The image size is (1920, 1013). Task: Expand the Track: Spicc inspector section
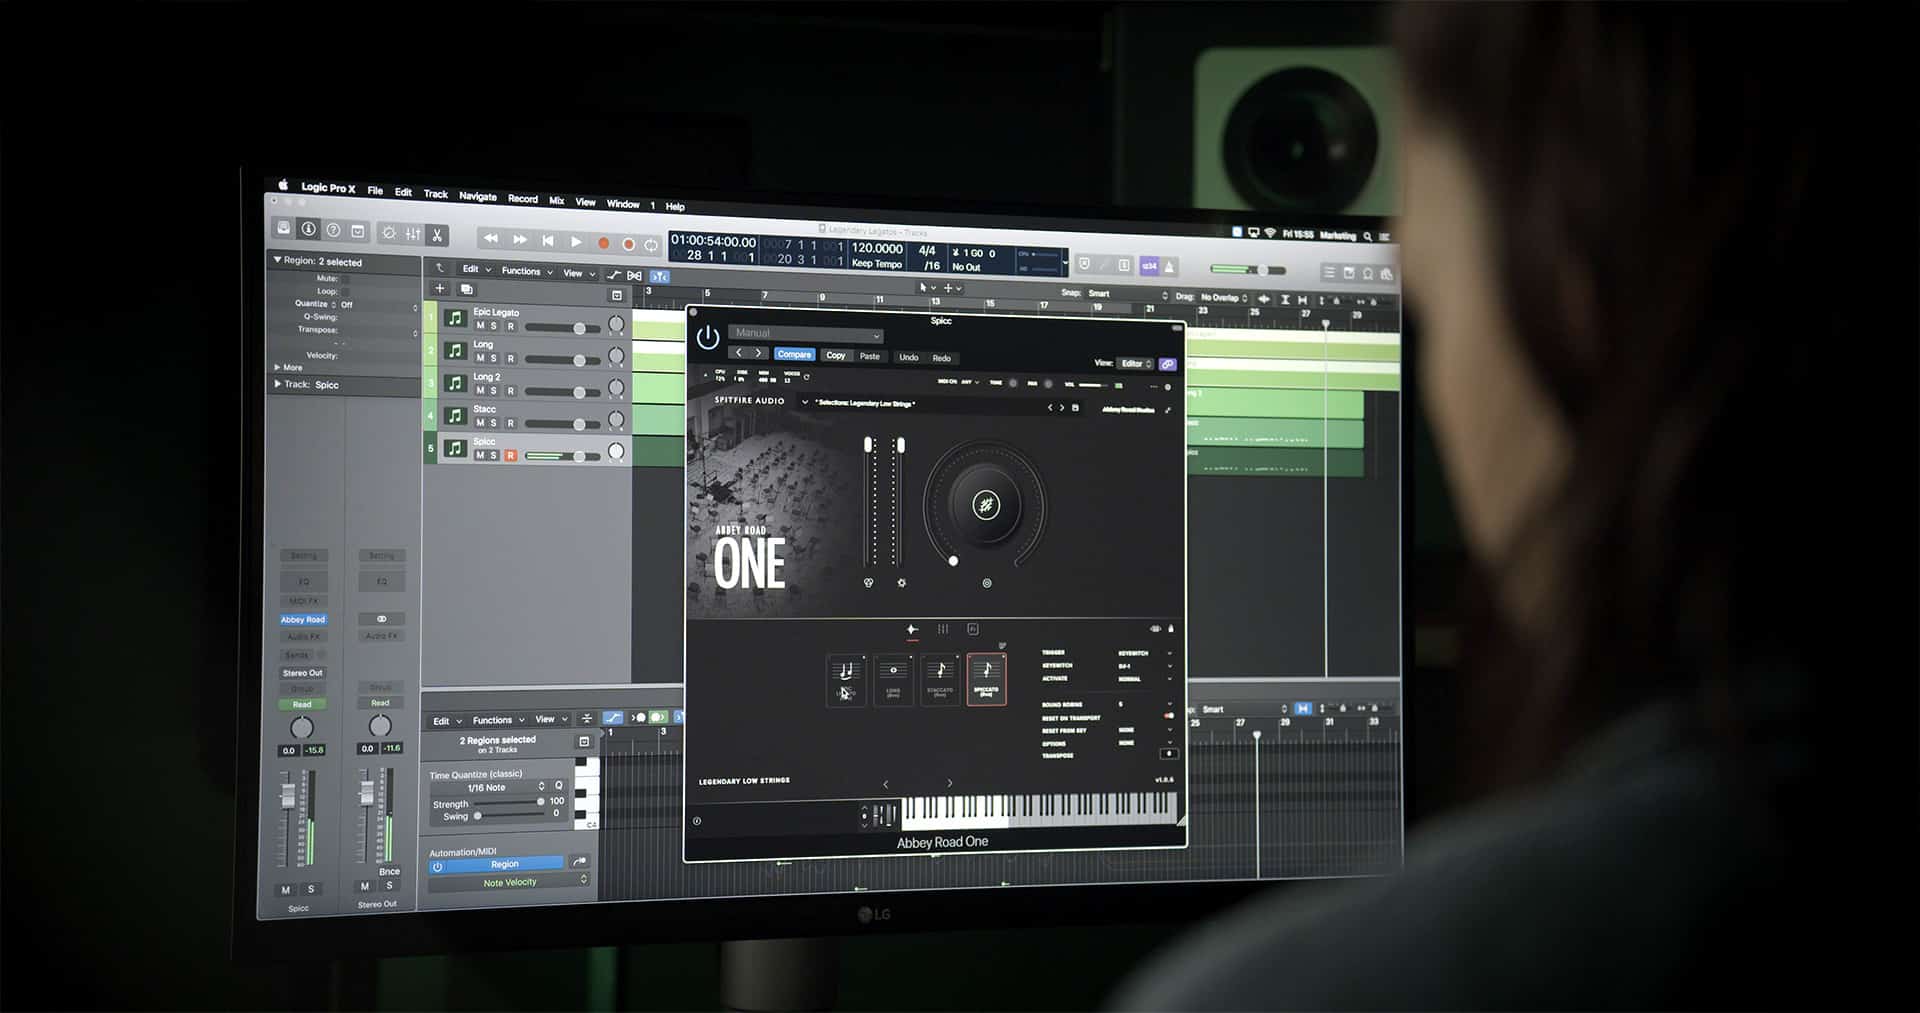pos(278,384)
